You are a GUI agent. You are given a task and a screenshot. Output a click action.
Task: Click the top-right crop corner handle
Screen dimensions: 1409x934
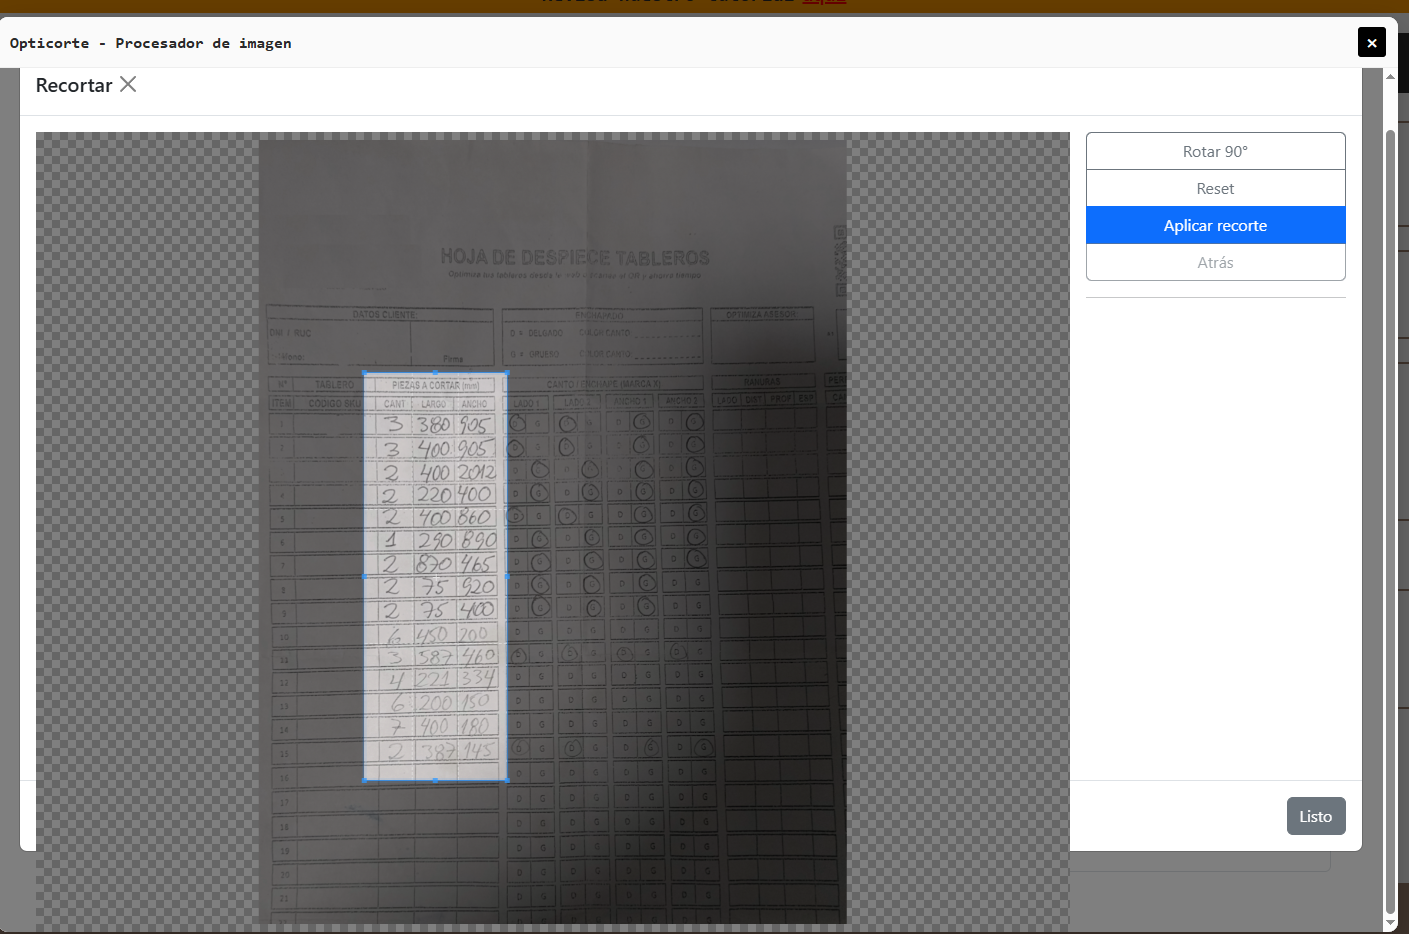(x=507, y=373)
